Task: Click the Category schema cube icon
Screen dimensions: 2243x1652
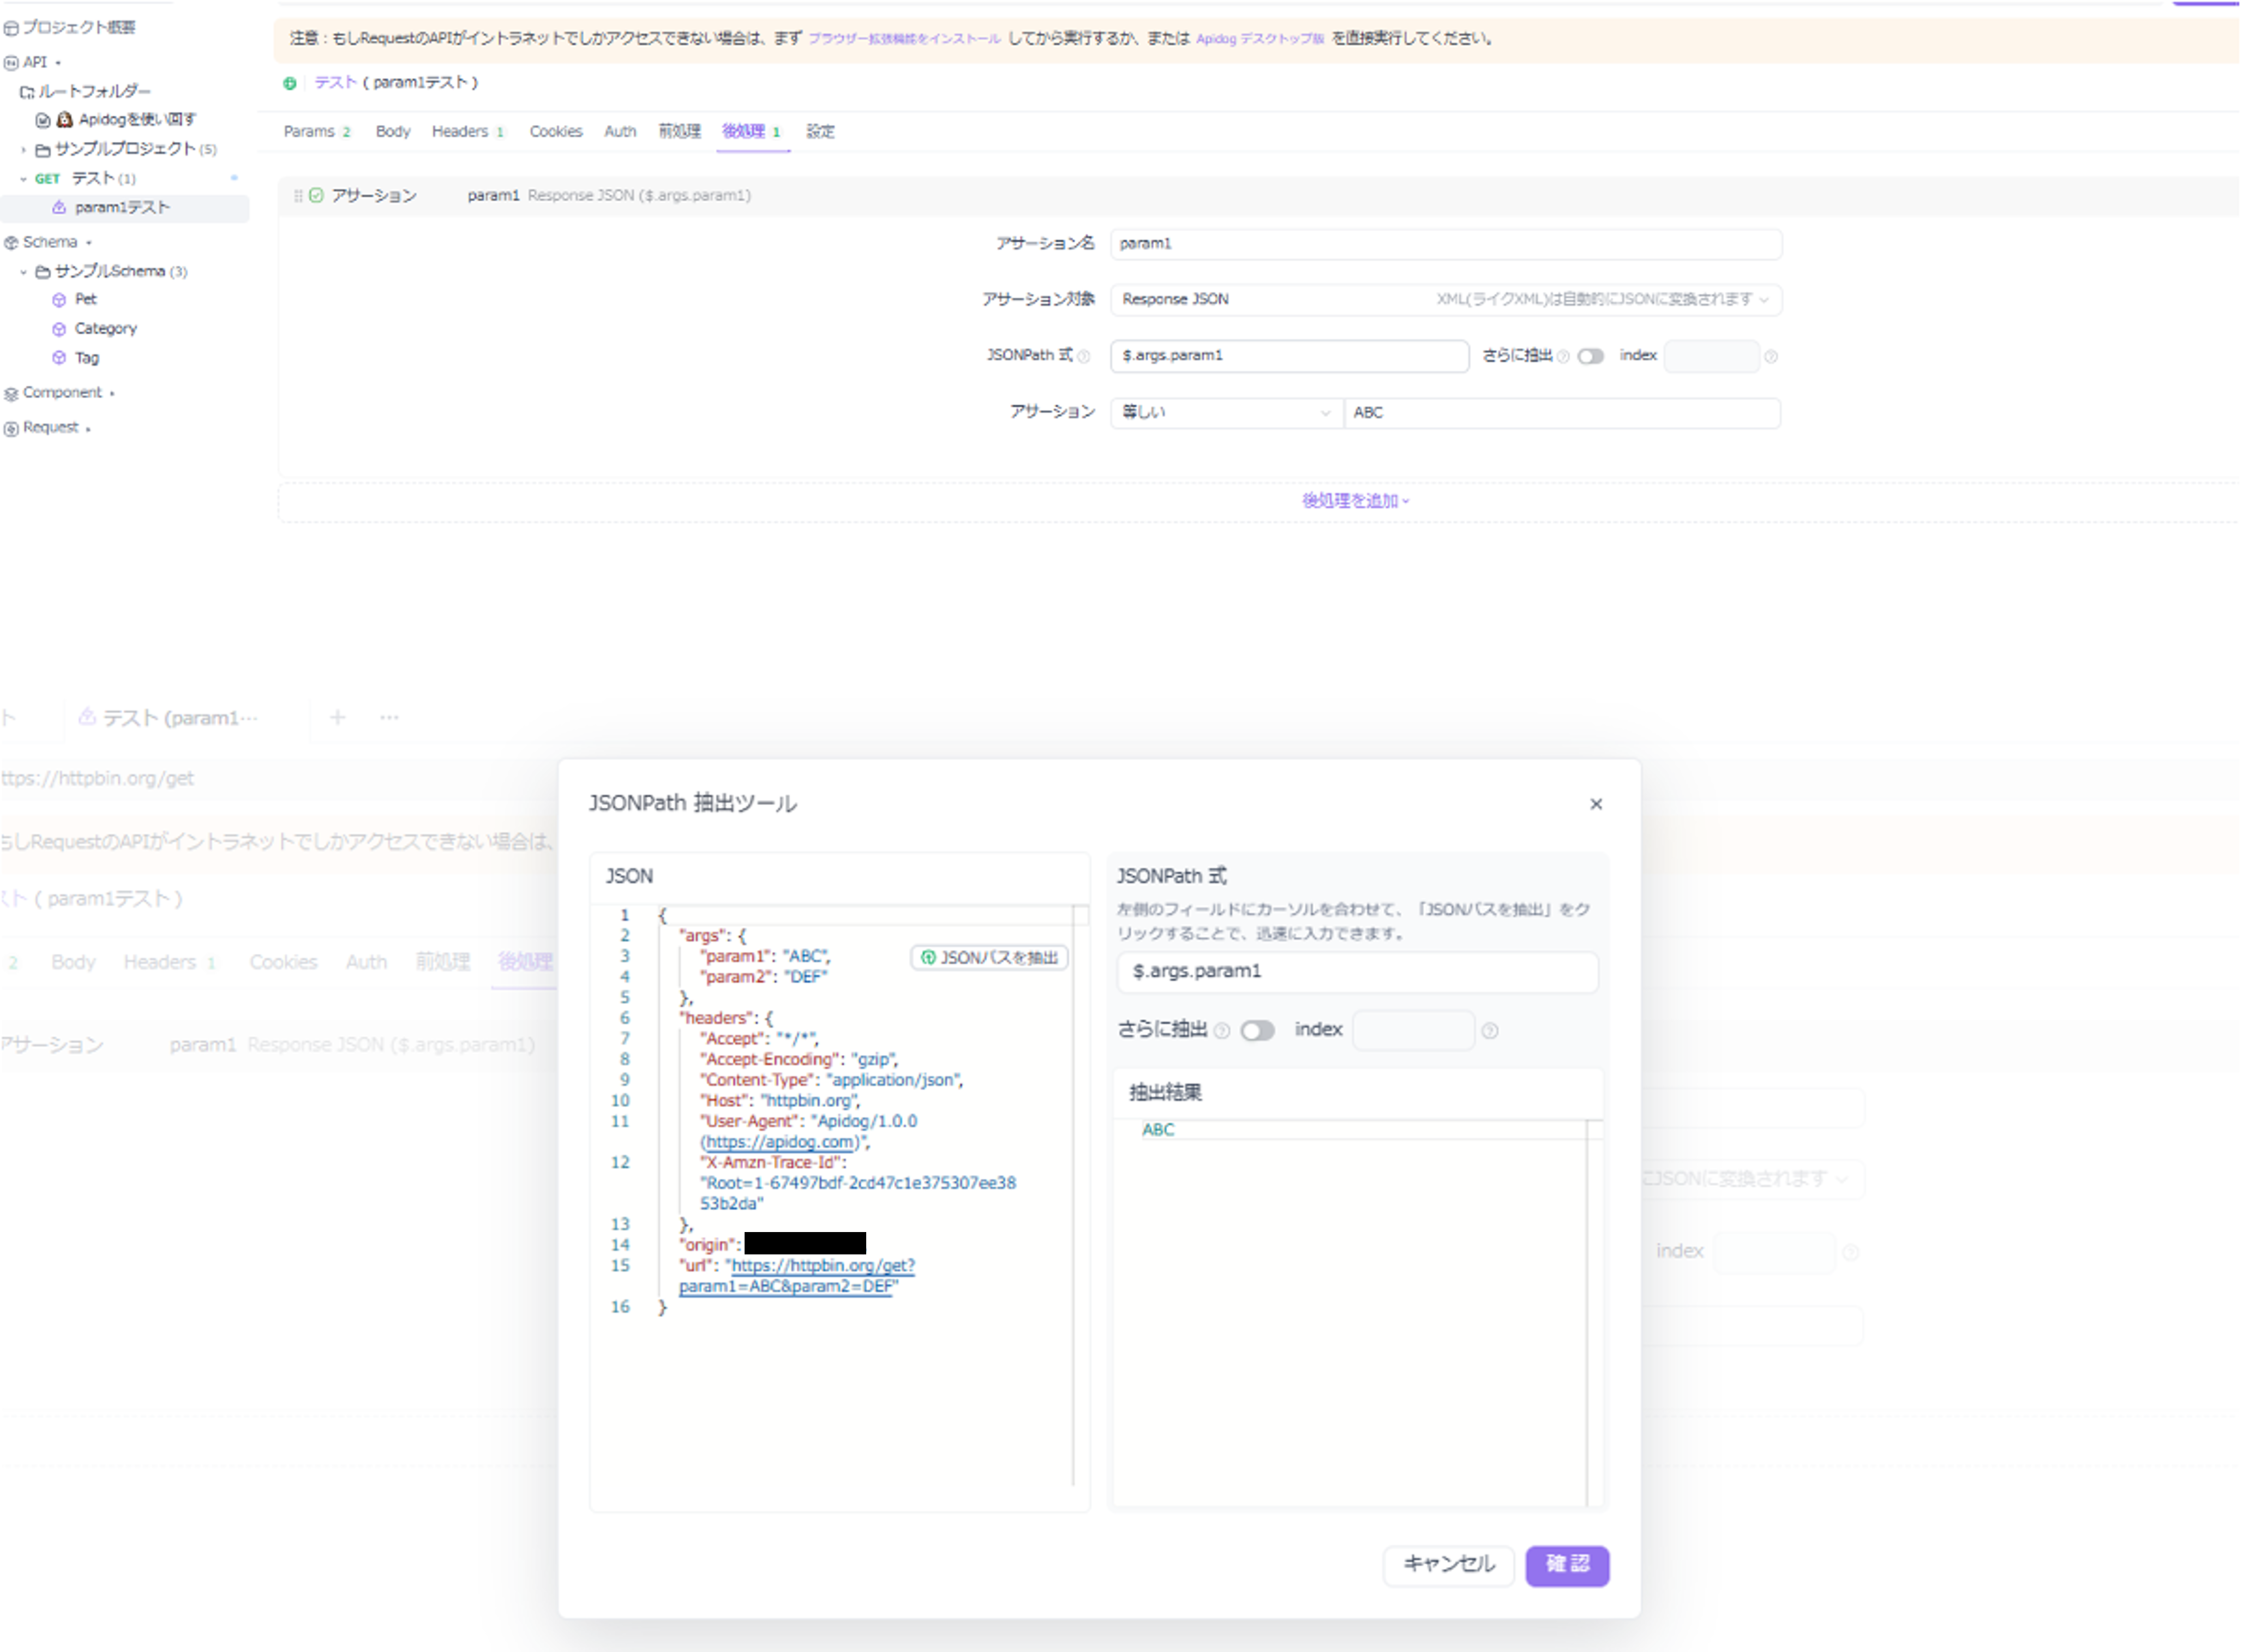Action: [x=59, y=329]
